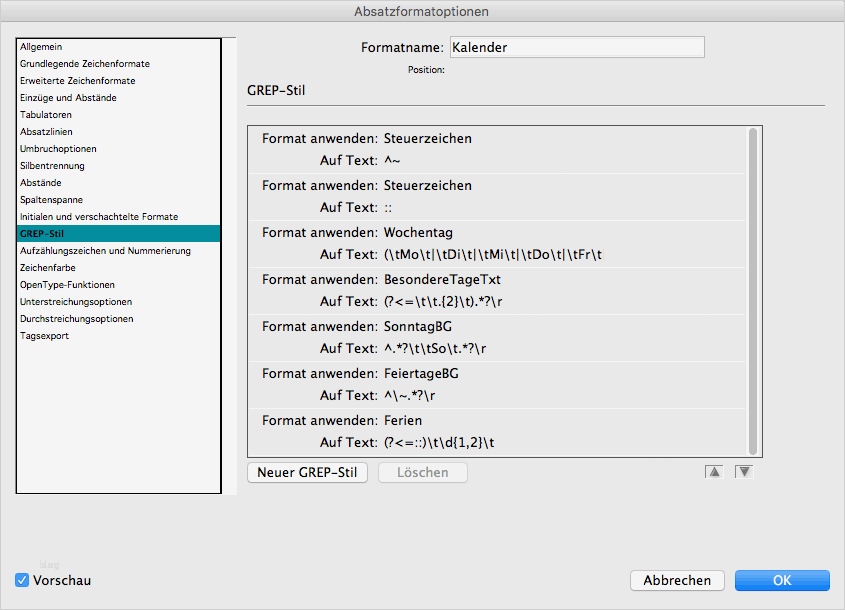Switch to Zeichenfarbe options
The width and height of the screenshot is (845, 610).
pyautogui.click(x=48, y=268)
